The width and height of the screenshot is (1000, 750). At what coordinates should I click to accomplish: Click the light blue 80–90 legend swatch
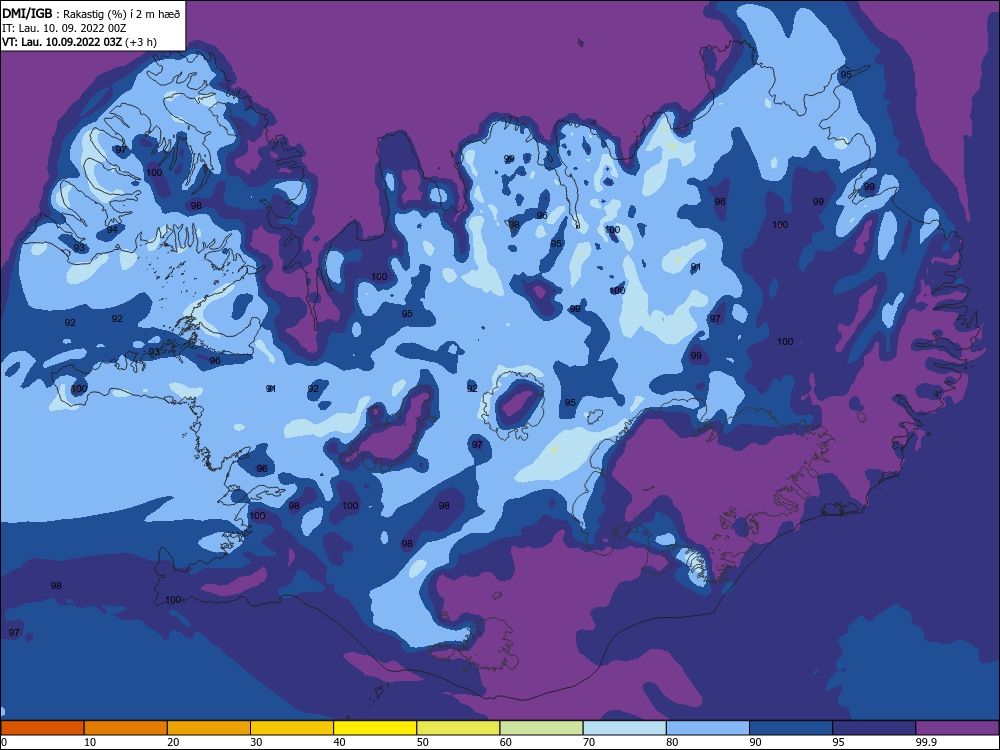(708, 728)
